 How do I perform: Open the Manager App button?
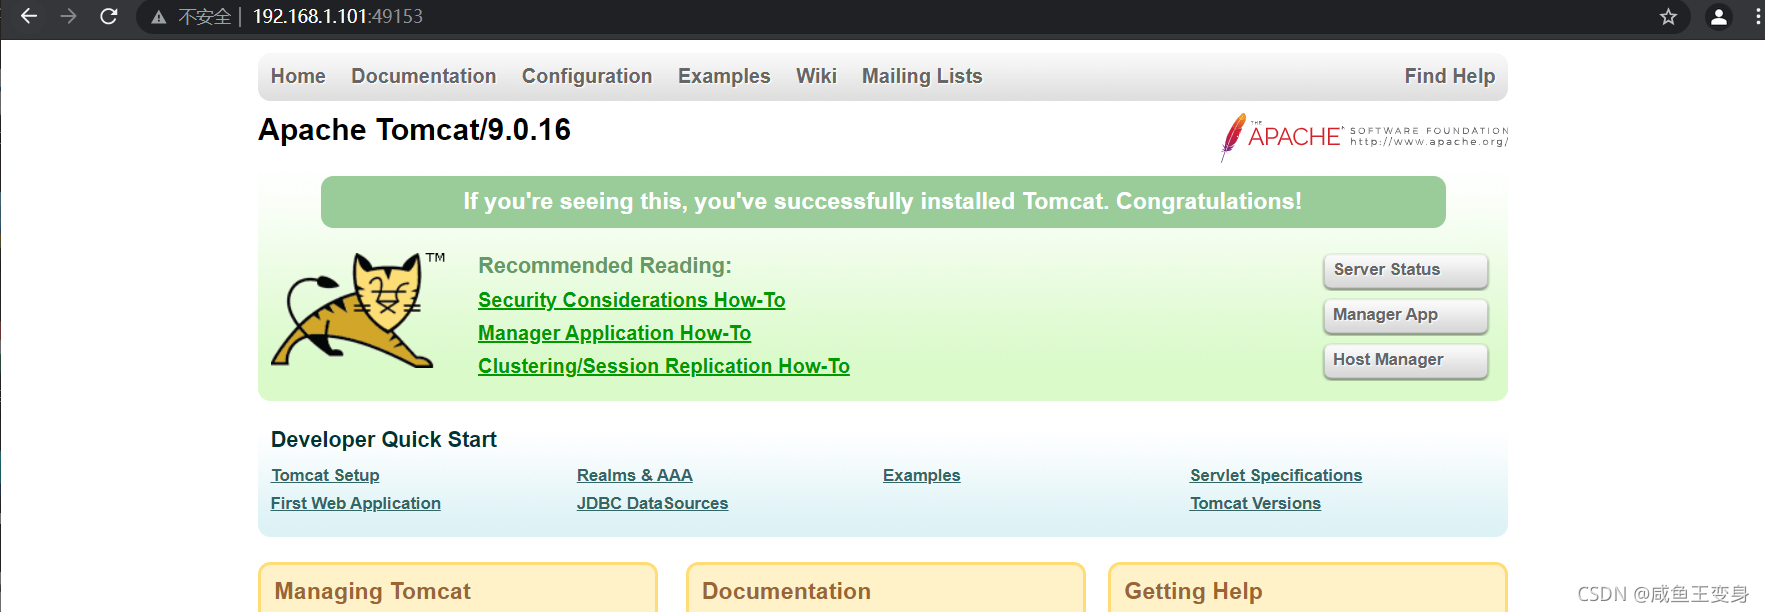tap(1405, 315)
